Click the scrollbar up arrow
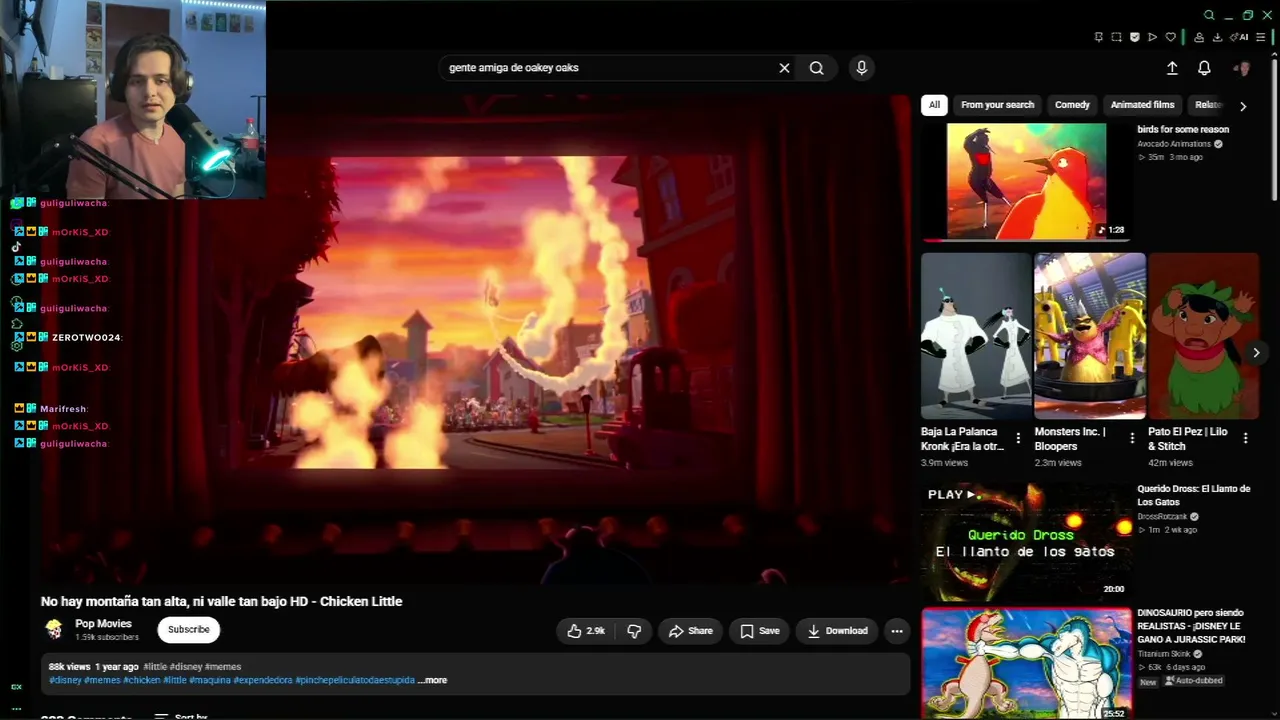This screenshot has width=1280, height=720. [x=1273, y=54]
